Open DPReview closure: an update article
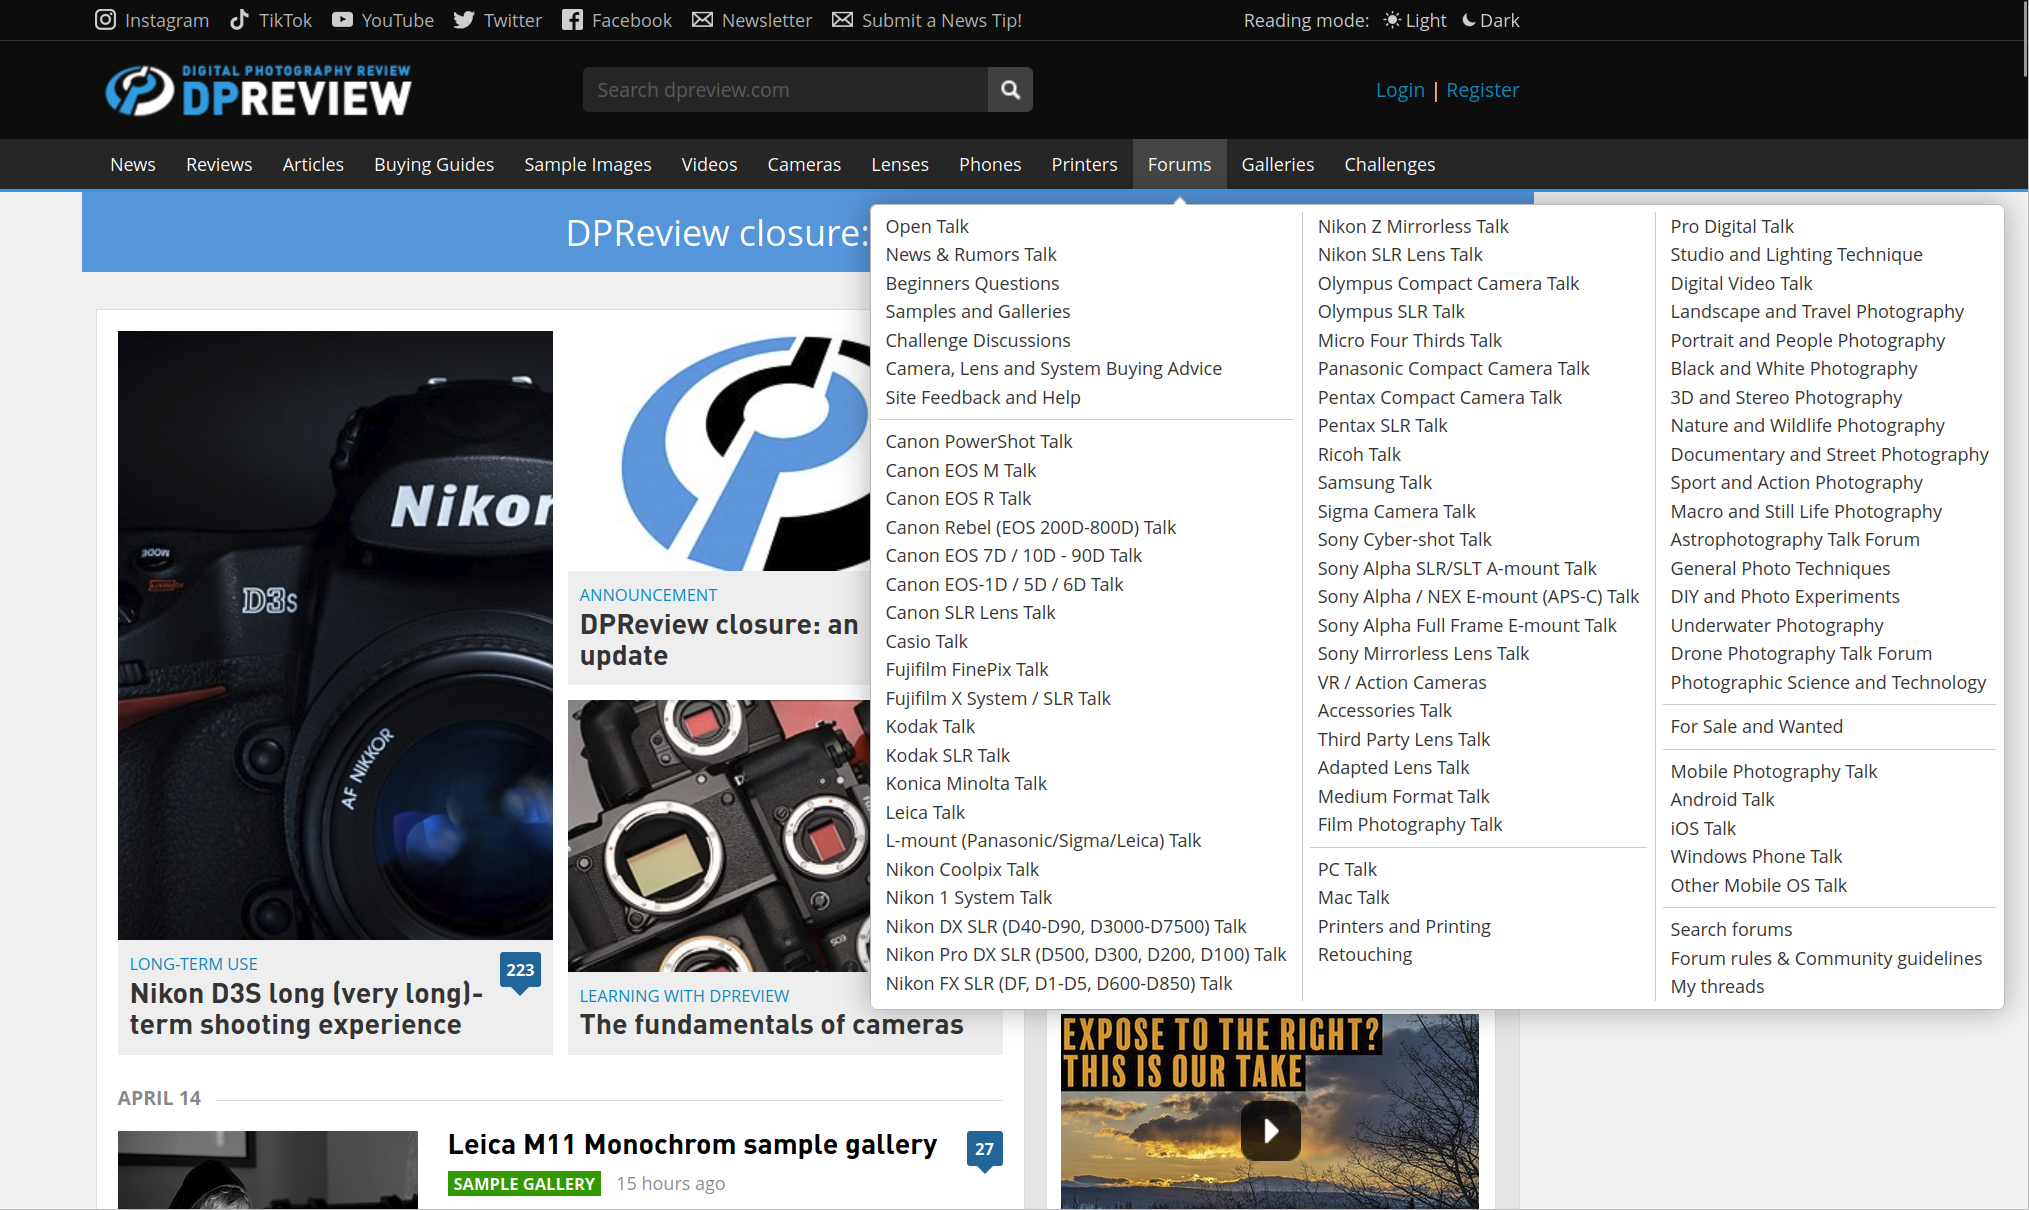This screenshot has height=1210, width=2029. 719,640
